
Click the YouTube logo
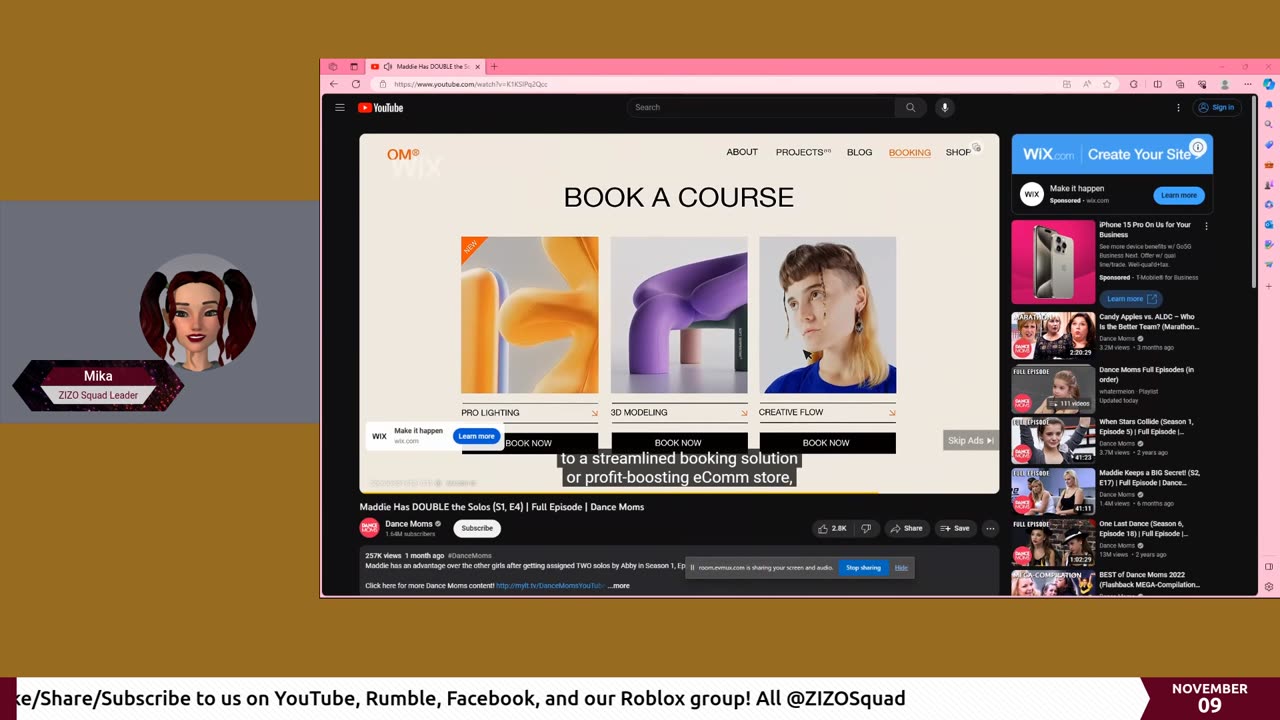click(x=381, y=107)
